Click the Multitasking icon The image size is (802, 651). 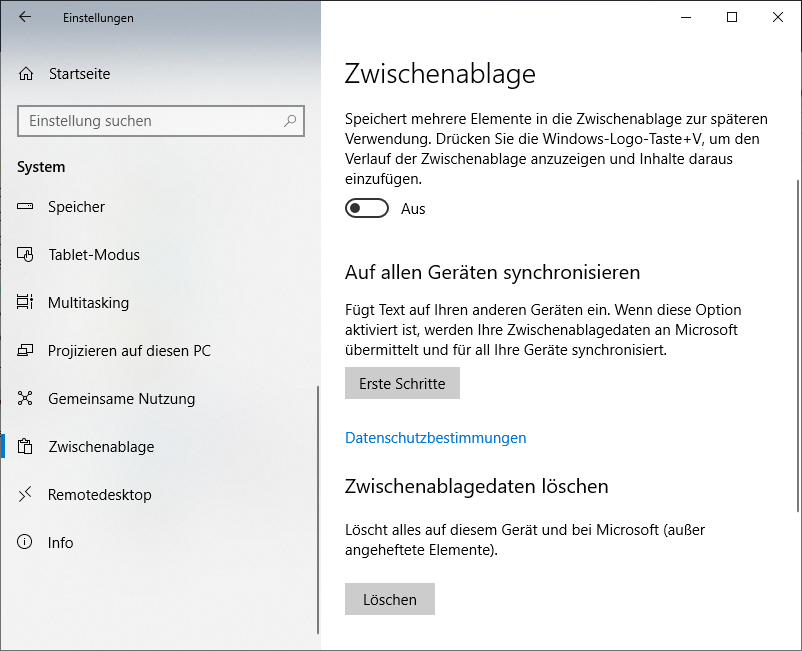(x=26, y=303)
